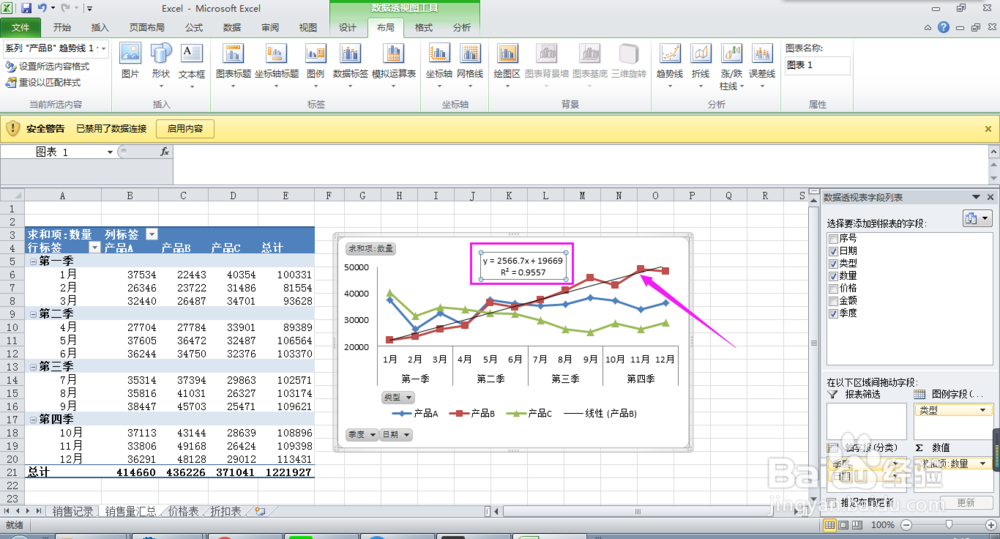Viewport: 1000px width, 539px height.
Task: Open the 价格表 worksheet tab
Action: tap(182, 511)
